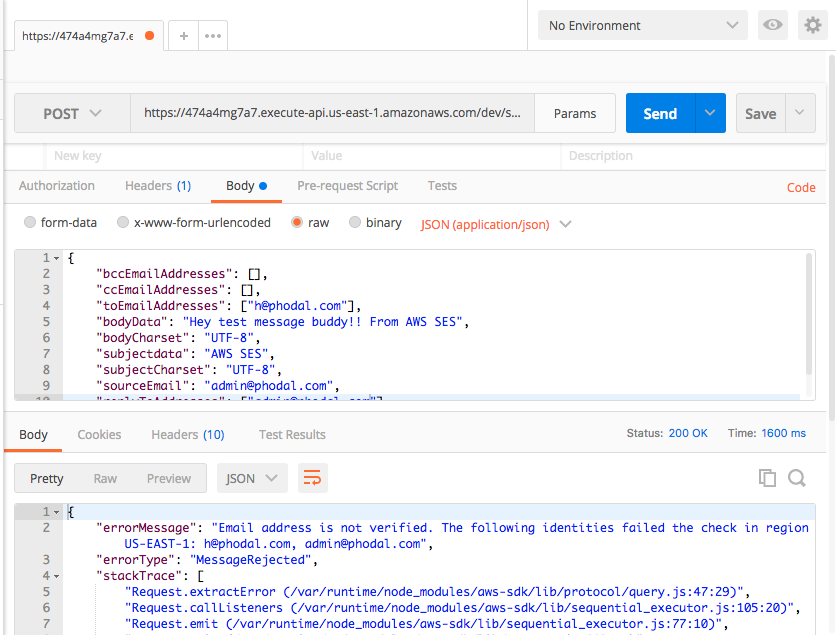Click the Save button
This screenshot has width=836, height=635.
761,113
